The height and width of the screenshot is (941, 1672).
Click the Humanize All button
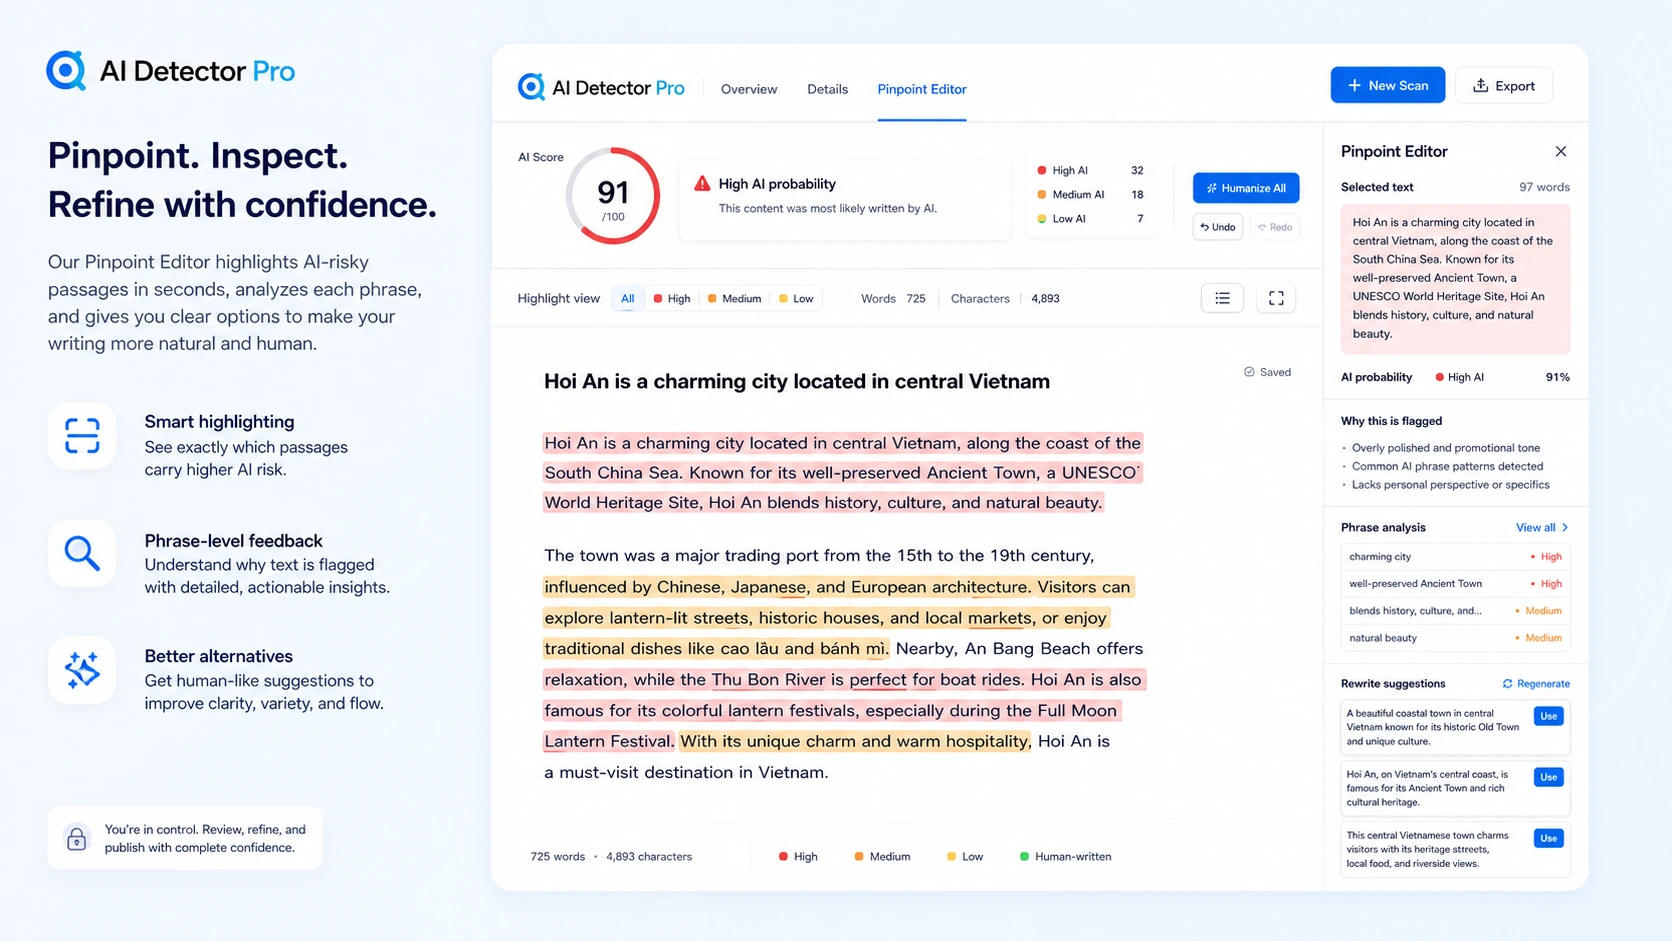1246,188
